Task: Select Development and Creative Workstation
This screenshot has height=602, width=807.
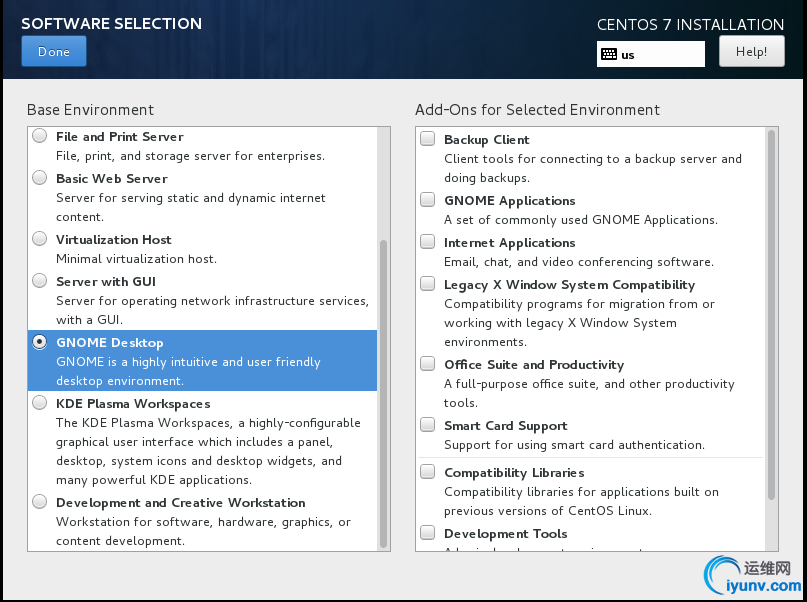Action: tap(39, 502)
